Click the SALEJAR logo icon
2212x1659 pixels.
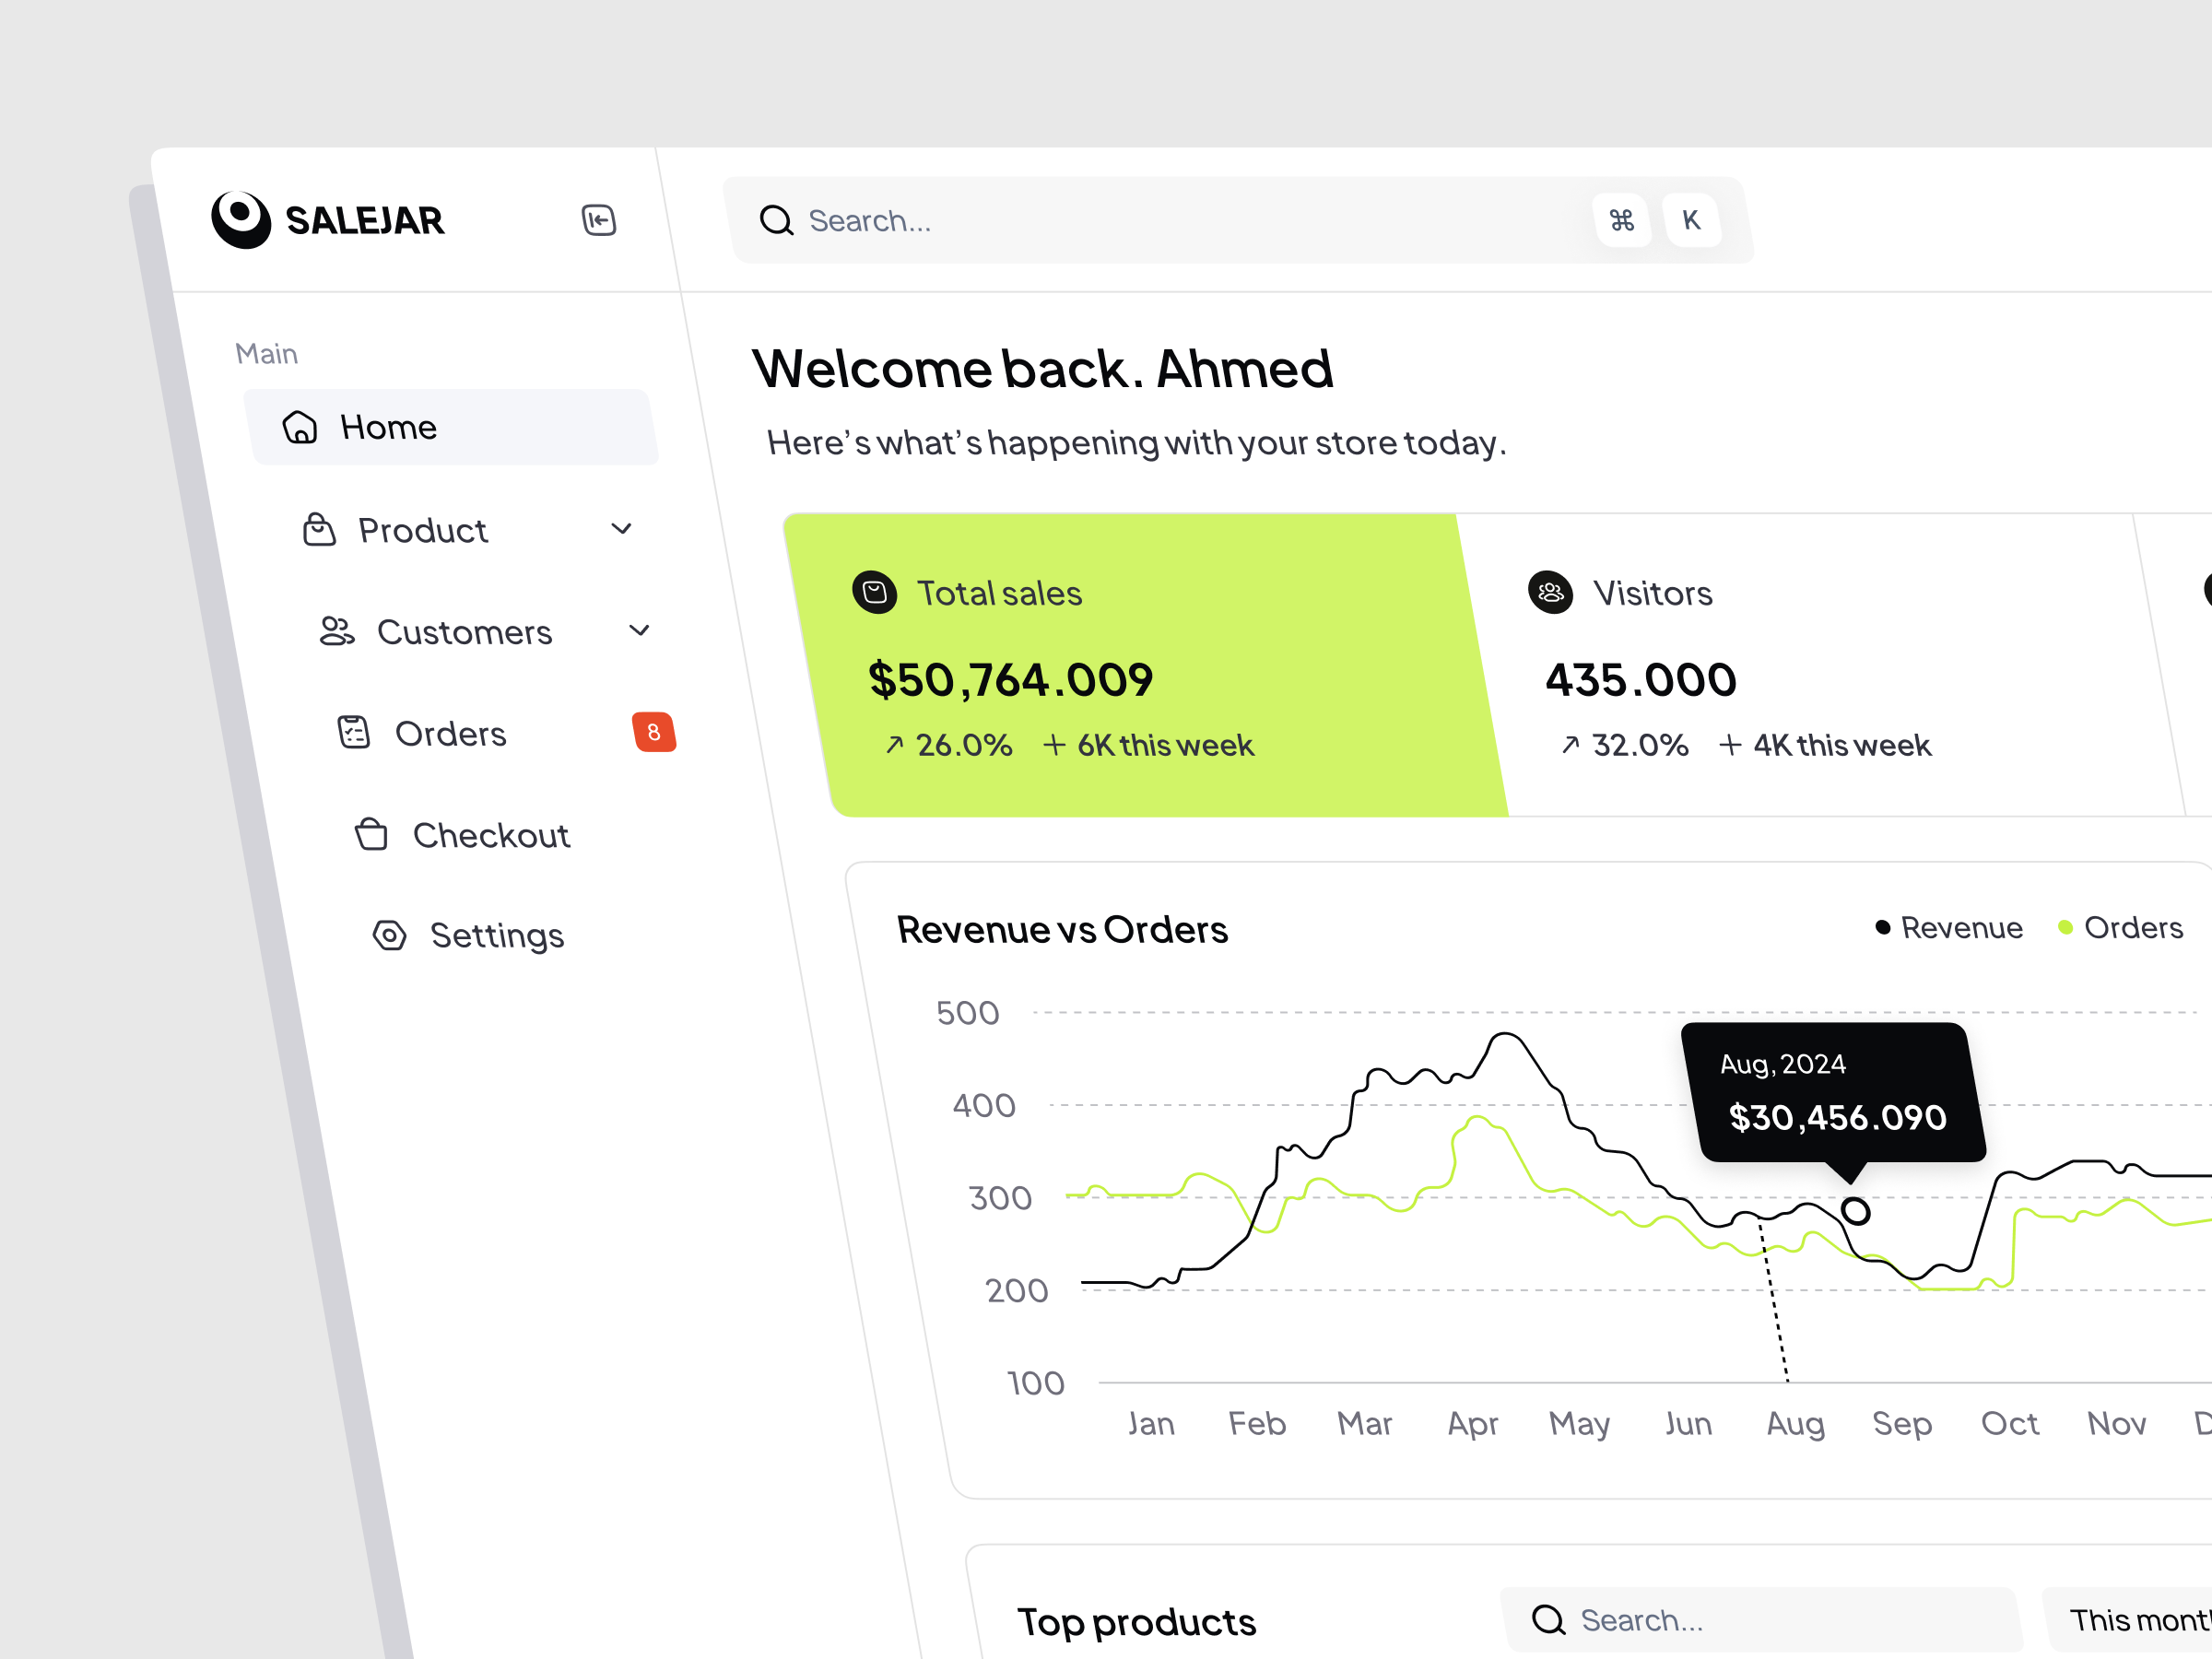pos(241,219)
